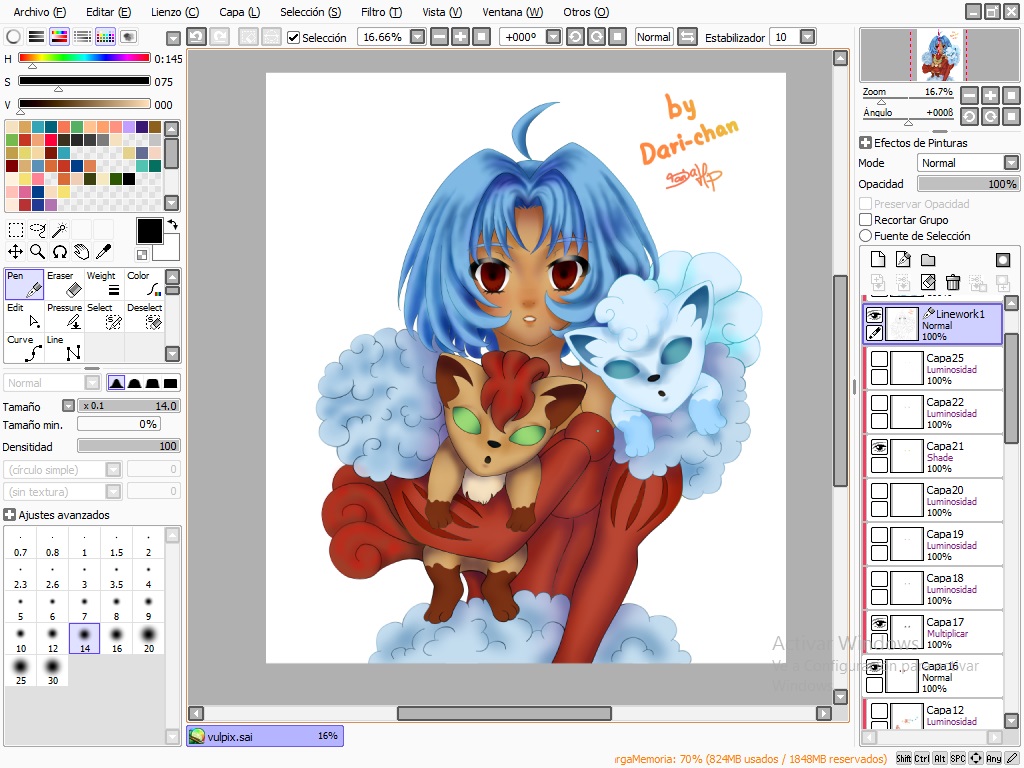Open the Capa menu
Viewport: 1024px width, 768px height.
coord(239,12)
